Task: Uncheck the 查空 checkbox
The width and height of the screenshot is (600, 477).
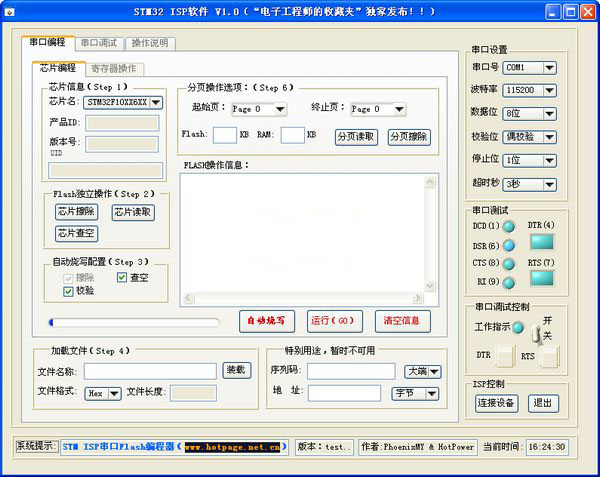Action: click(123, 277)
